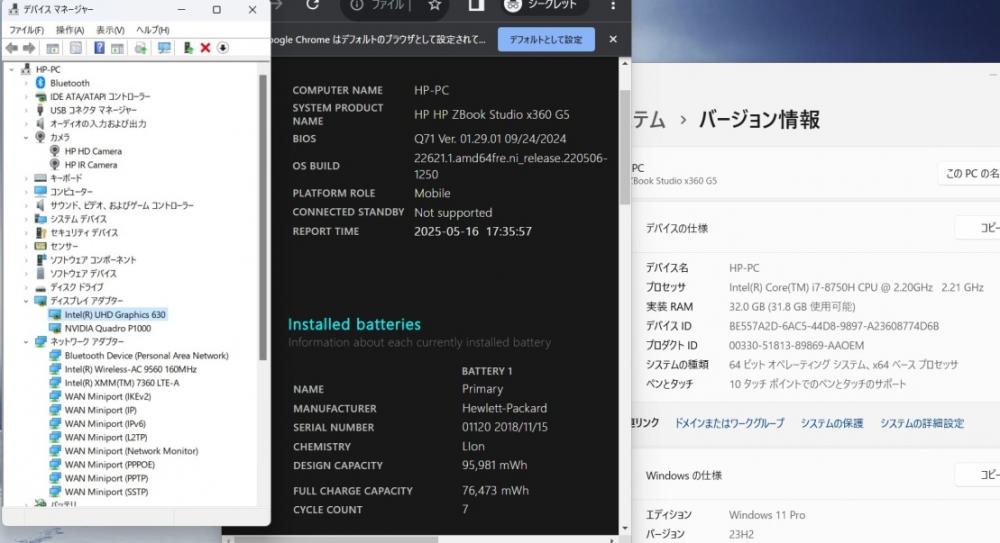
Task: Collapse the ディスプレイ アダプター category
Action: pos(26,301)
